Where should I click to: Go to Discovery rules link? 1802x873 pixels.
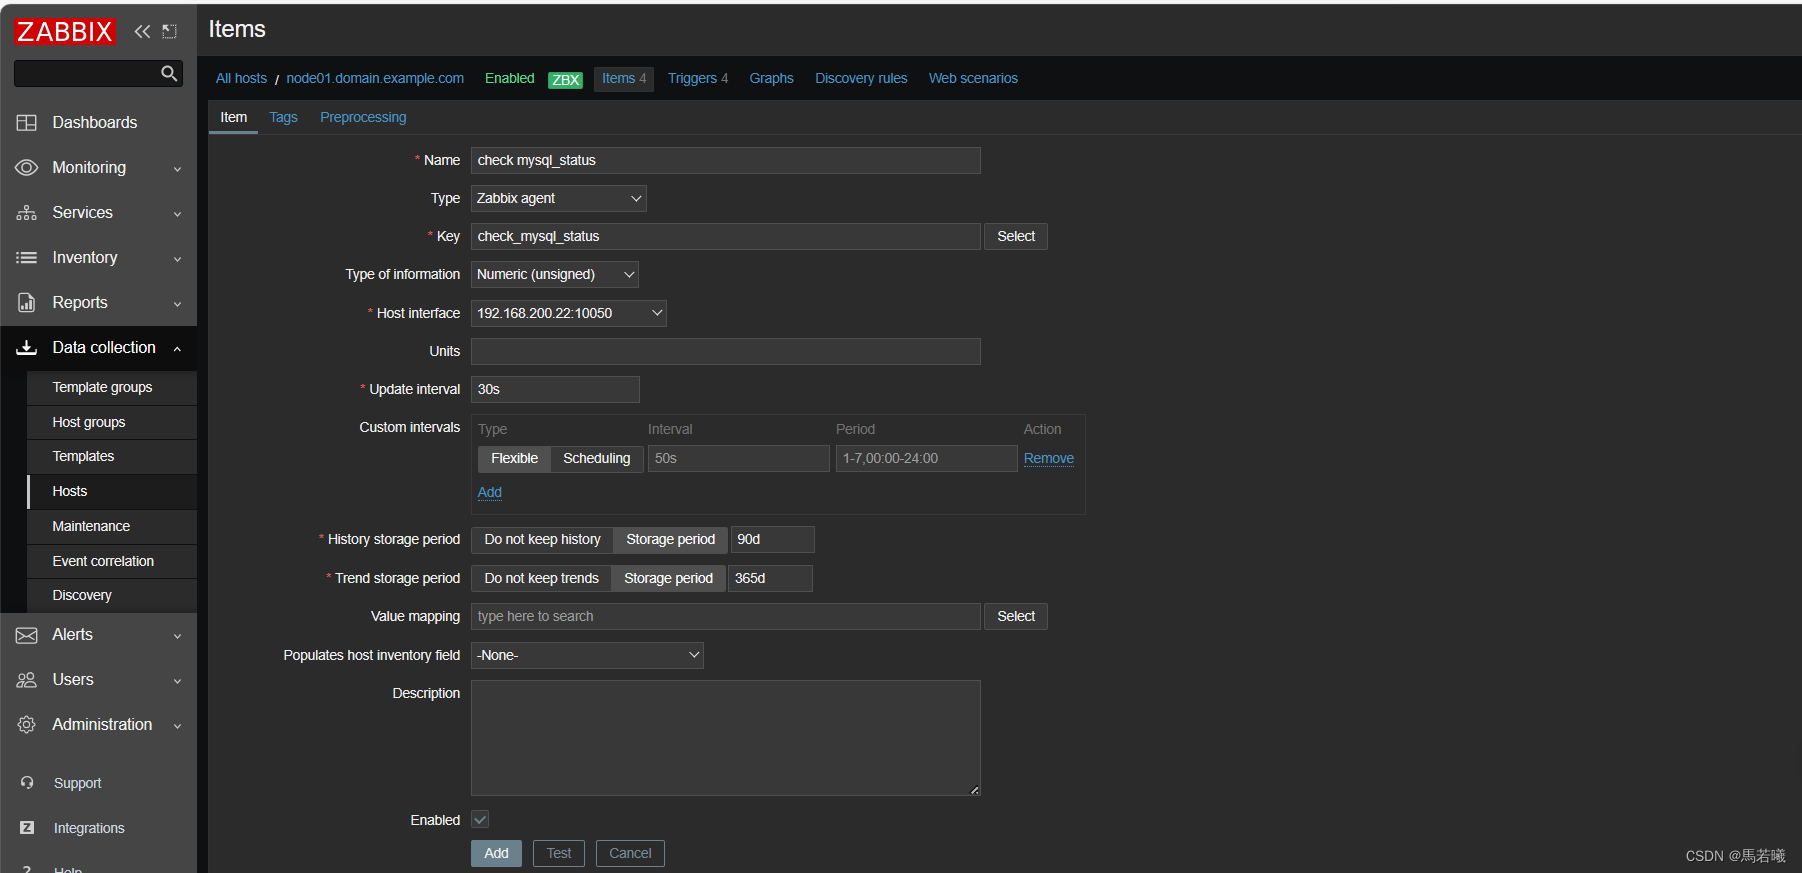point(861,78)
